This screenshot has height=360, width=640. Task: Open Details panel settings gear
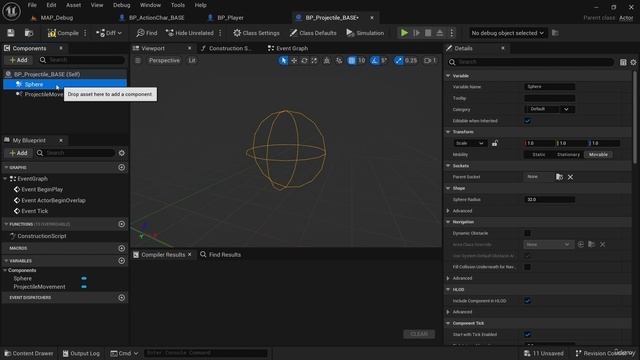633,62
